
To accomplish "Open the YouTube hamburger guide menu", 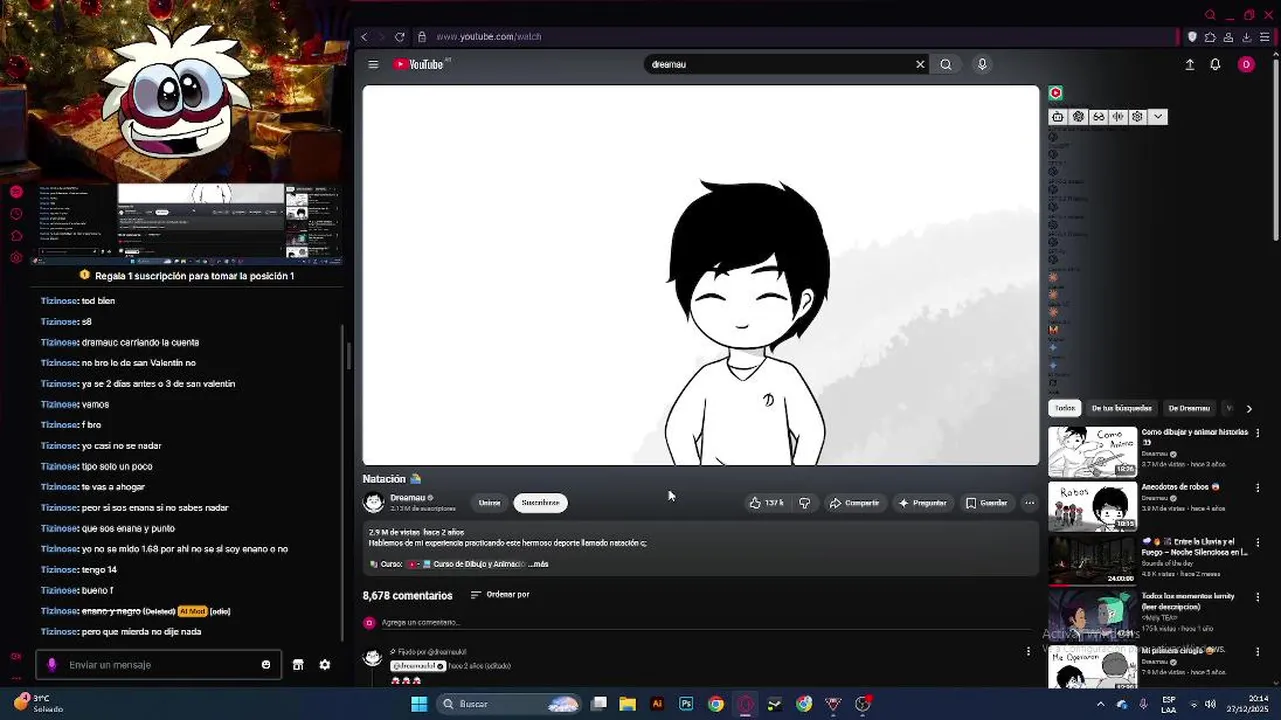I will click(x=373, y=64).
